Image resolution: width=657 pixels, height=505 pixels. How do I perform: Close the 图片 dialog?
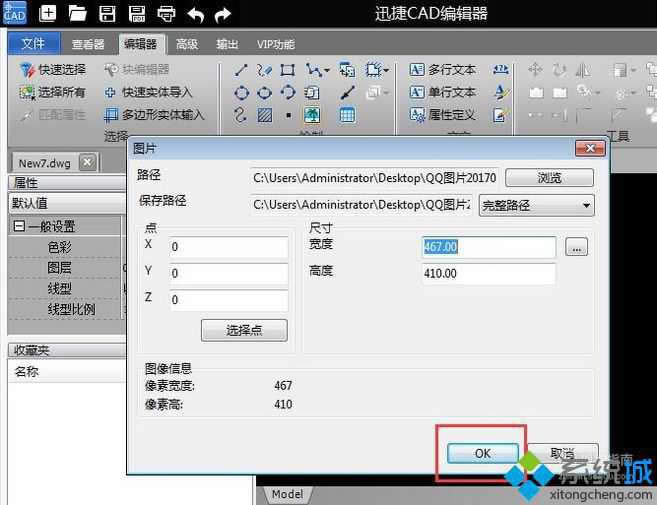pos(590,148)
